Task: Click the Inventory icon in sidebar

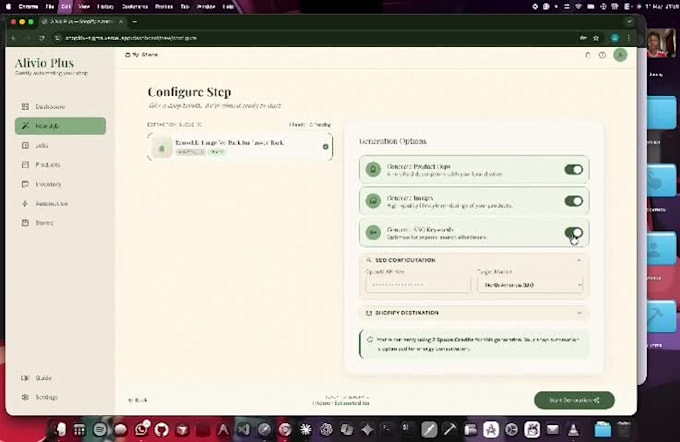Action: [25, 184]
